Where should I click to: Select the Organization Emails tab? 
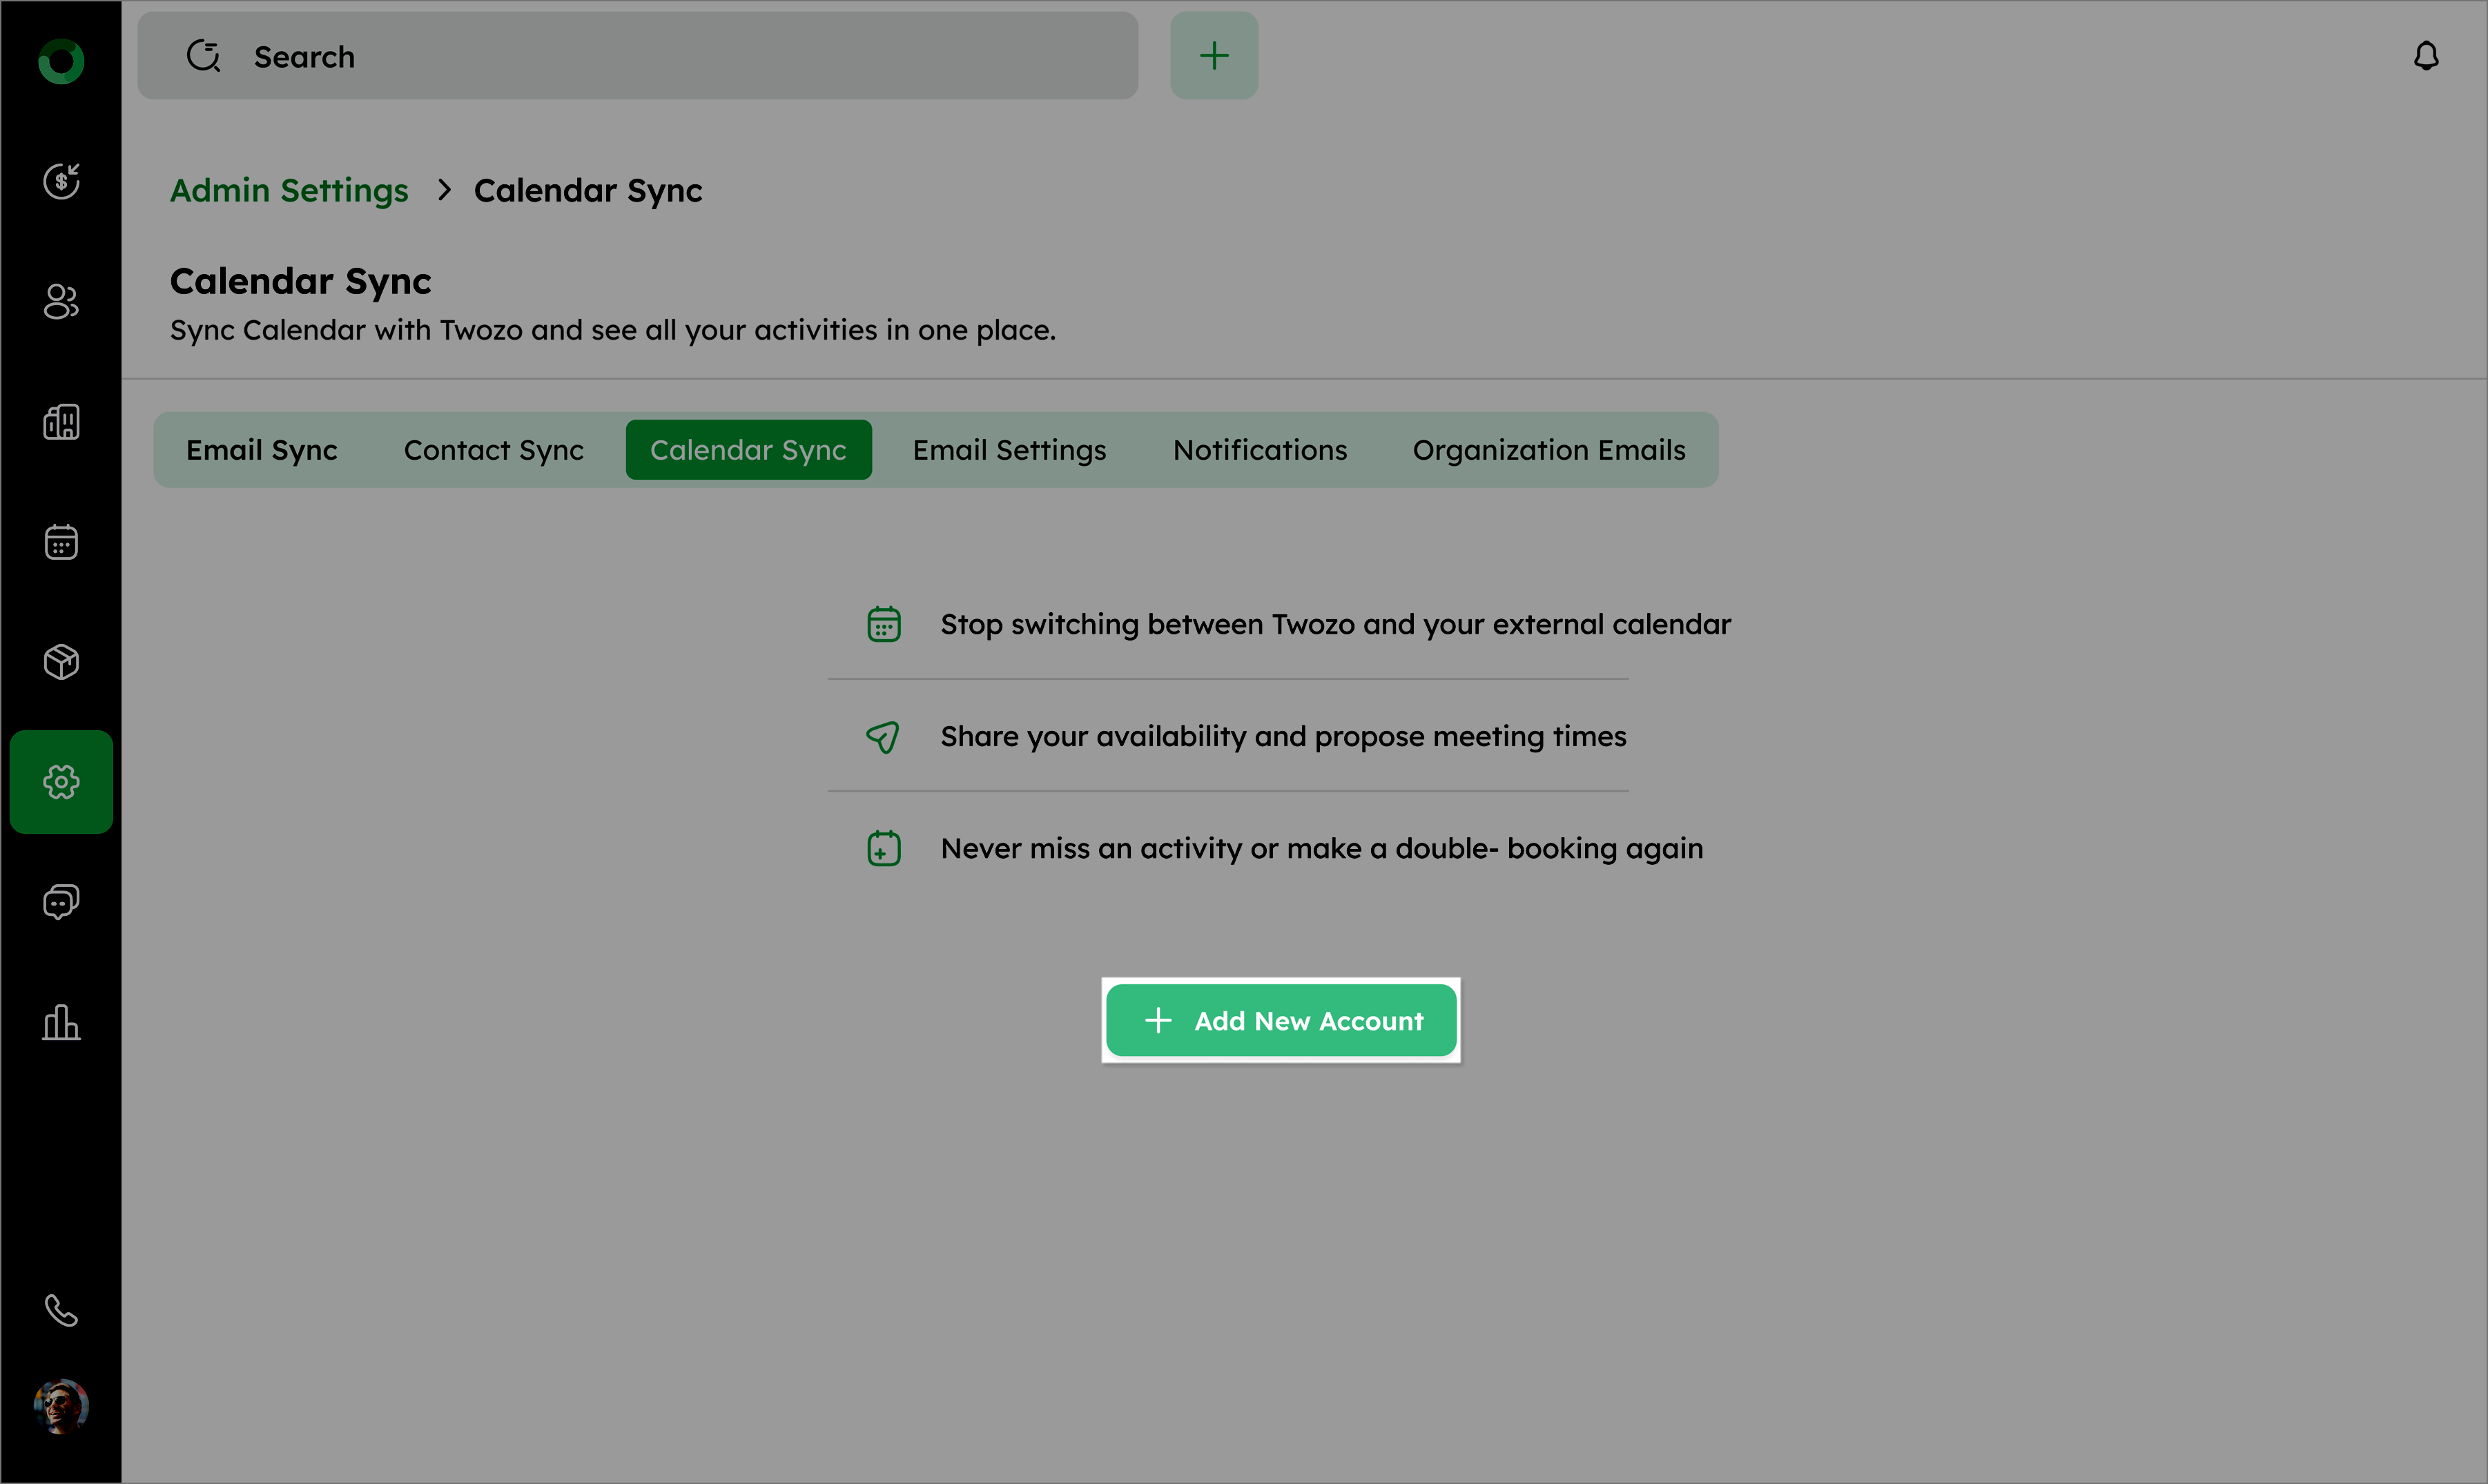click(x=1549, y=450)
